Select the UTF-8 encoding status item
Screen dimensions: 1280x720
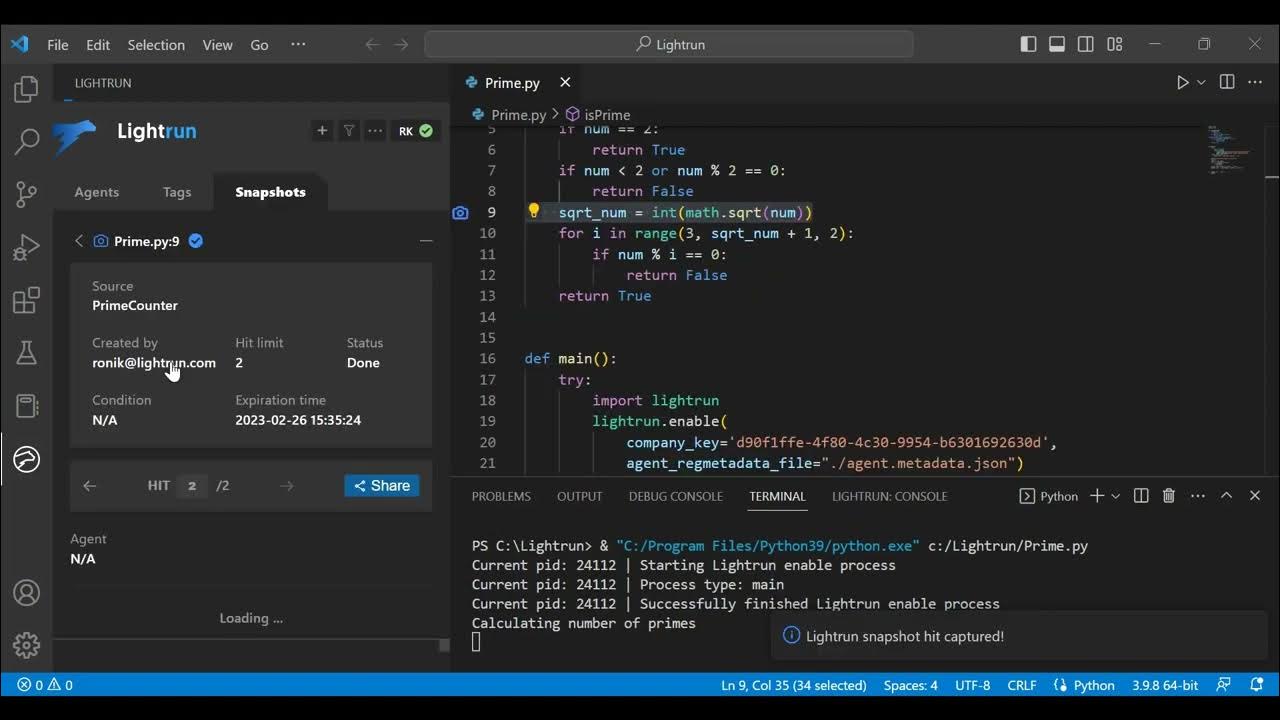pyautogui.click(x=973, y=685)
